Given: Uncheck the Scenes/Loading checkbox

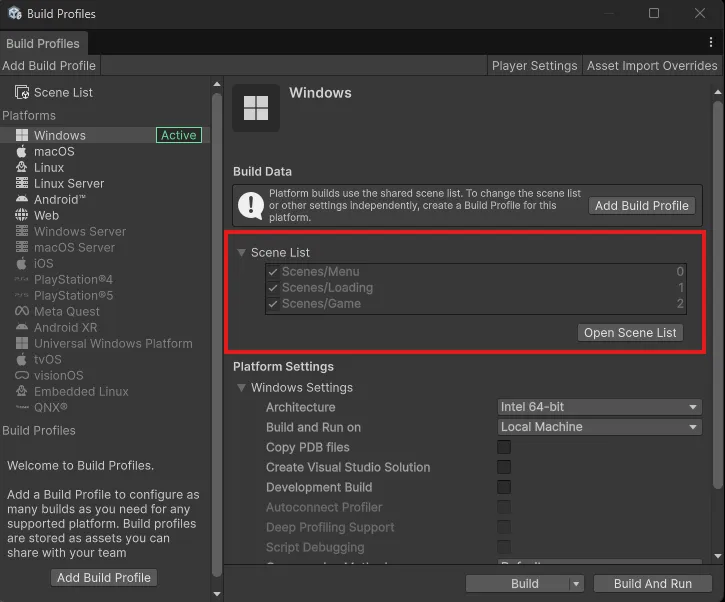Looking at the screenshot, I should click(273, 288).
